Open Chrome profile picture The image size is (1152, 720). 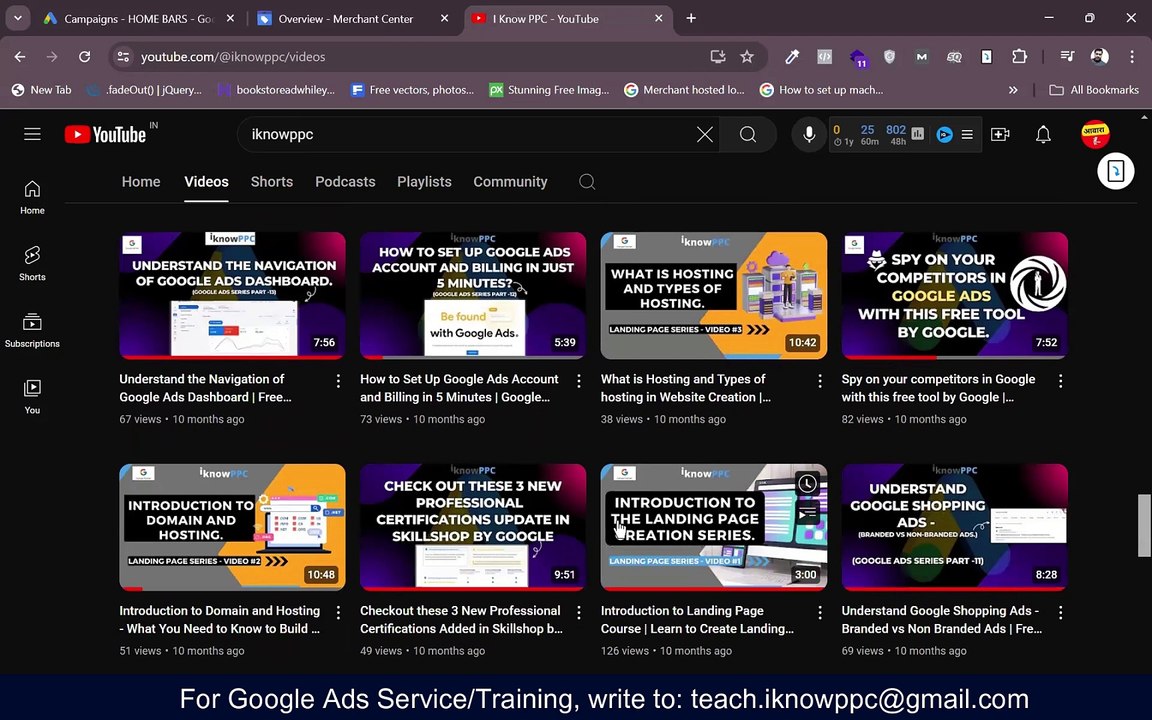point(1100,57)
